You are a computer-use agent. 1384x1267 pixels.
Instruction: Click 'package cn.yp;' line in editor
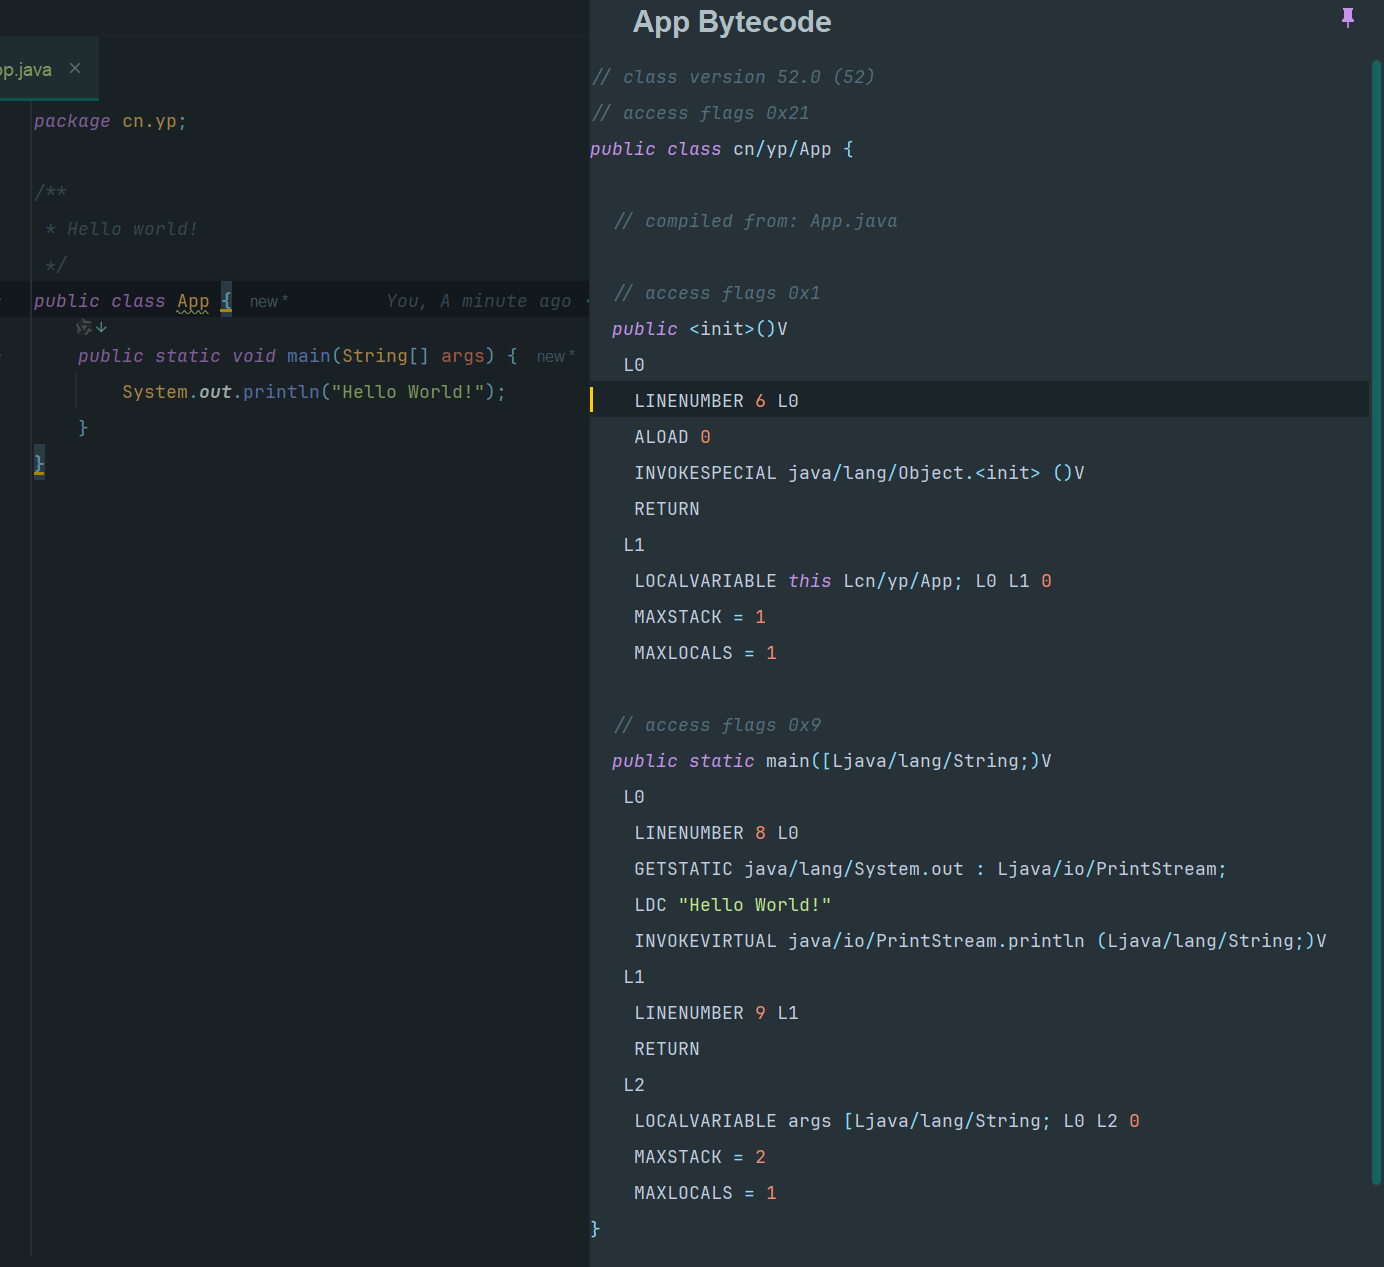pos(110,121)
